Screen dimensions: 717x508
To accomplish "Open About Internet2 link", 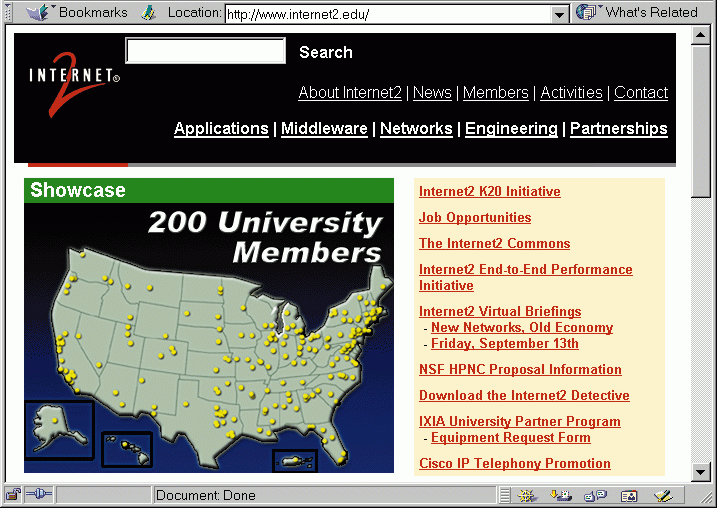I will point(350,92).
